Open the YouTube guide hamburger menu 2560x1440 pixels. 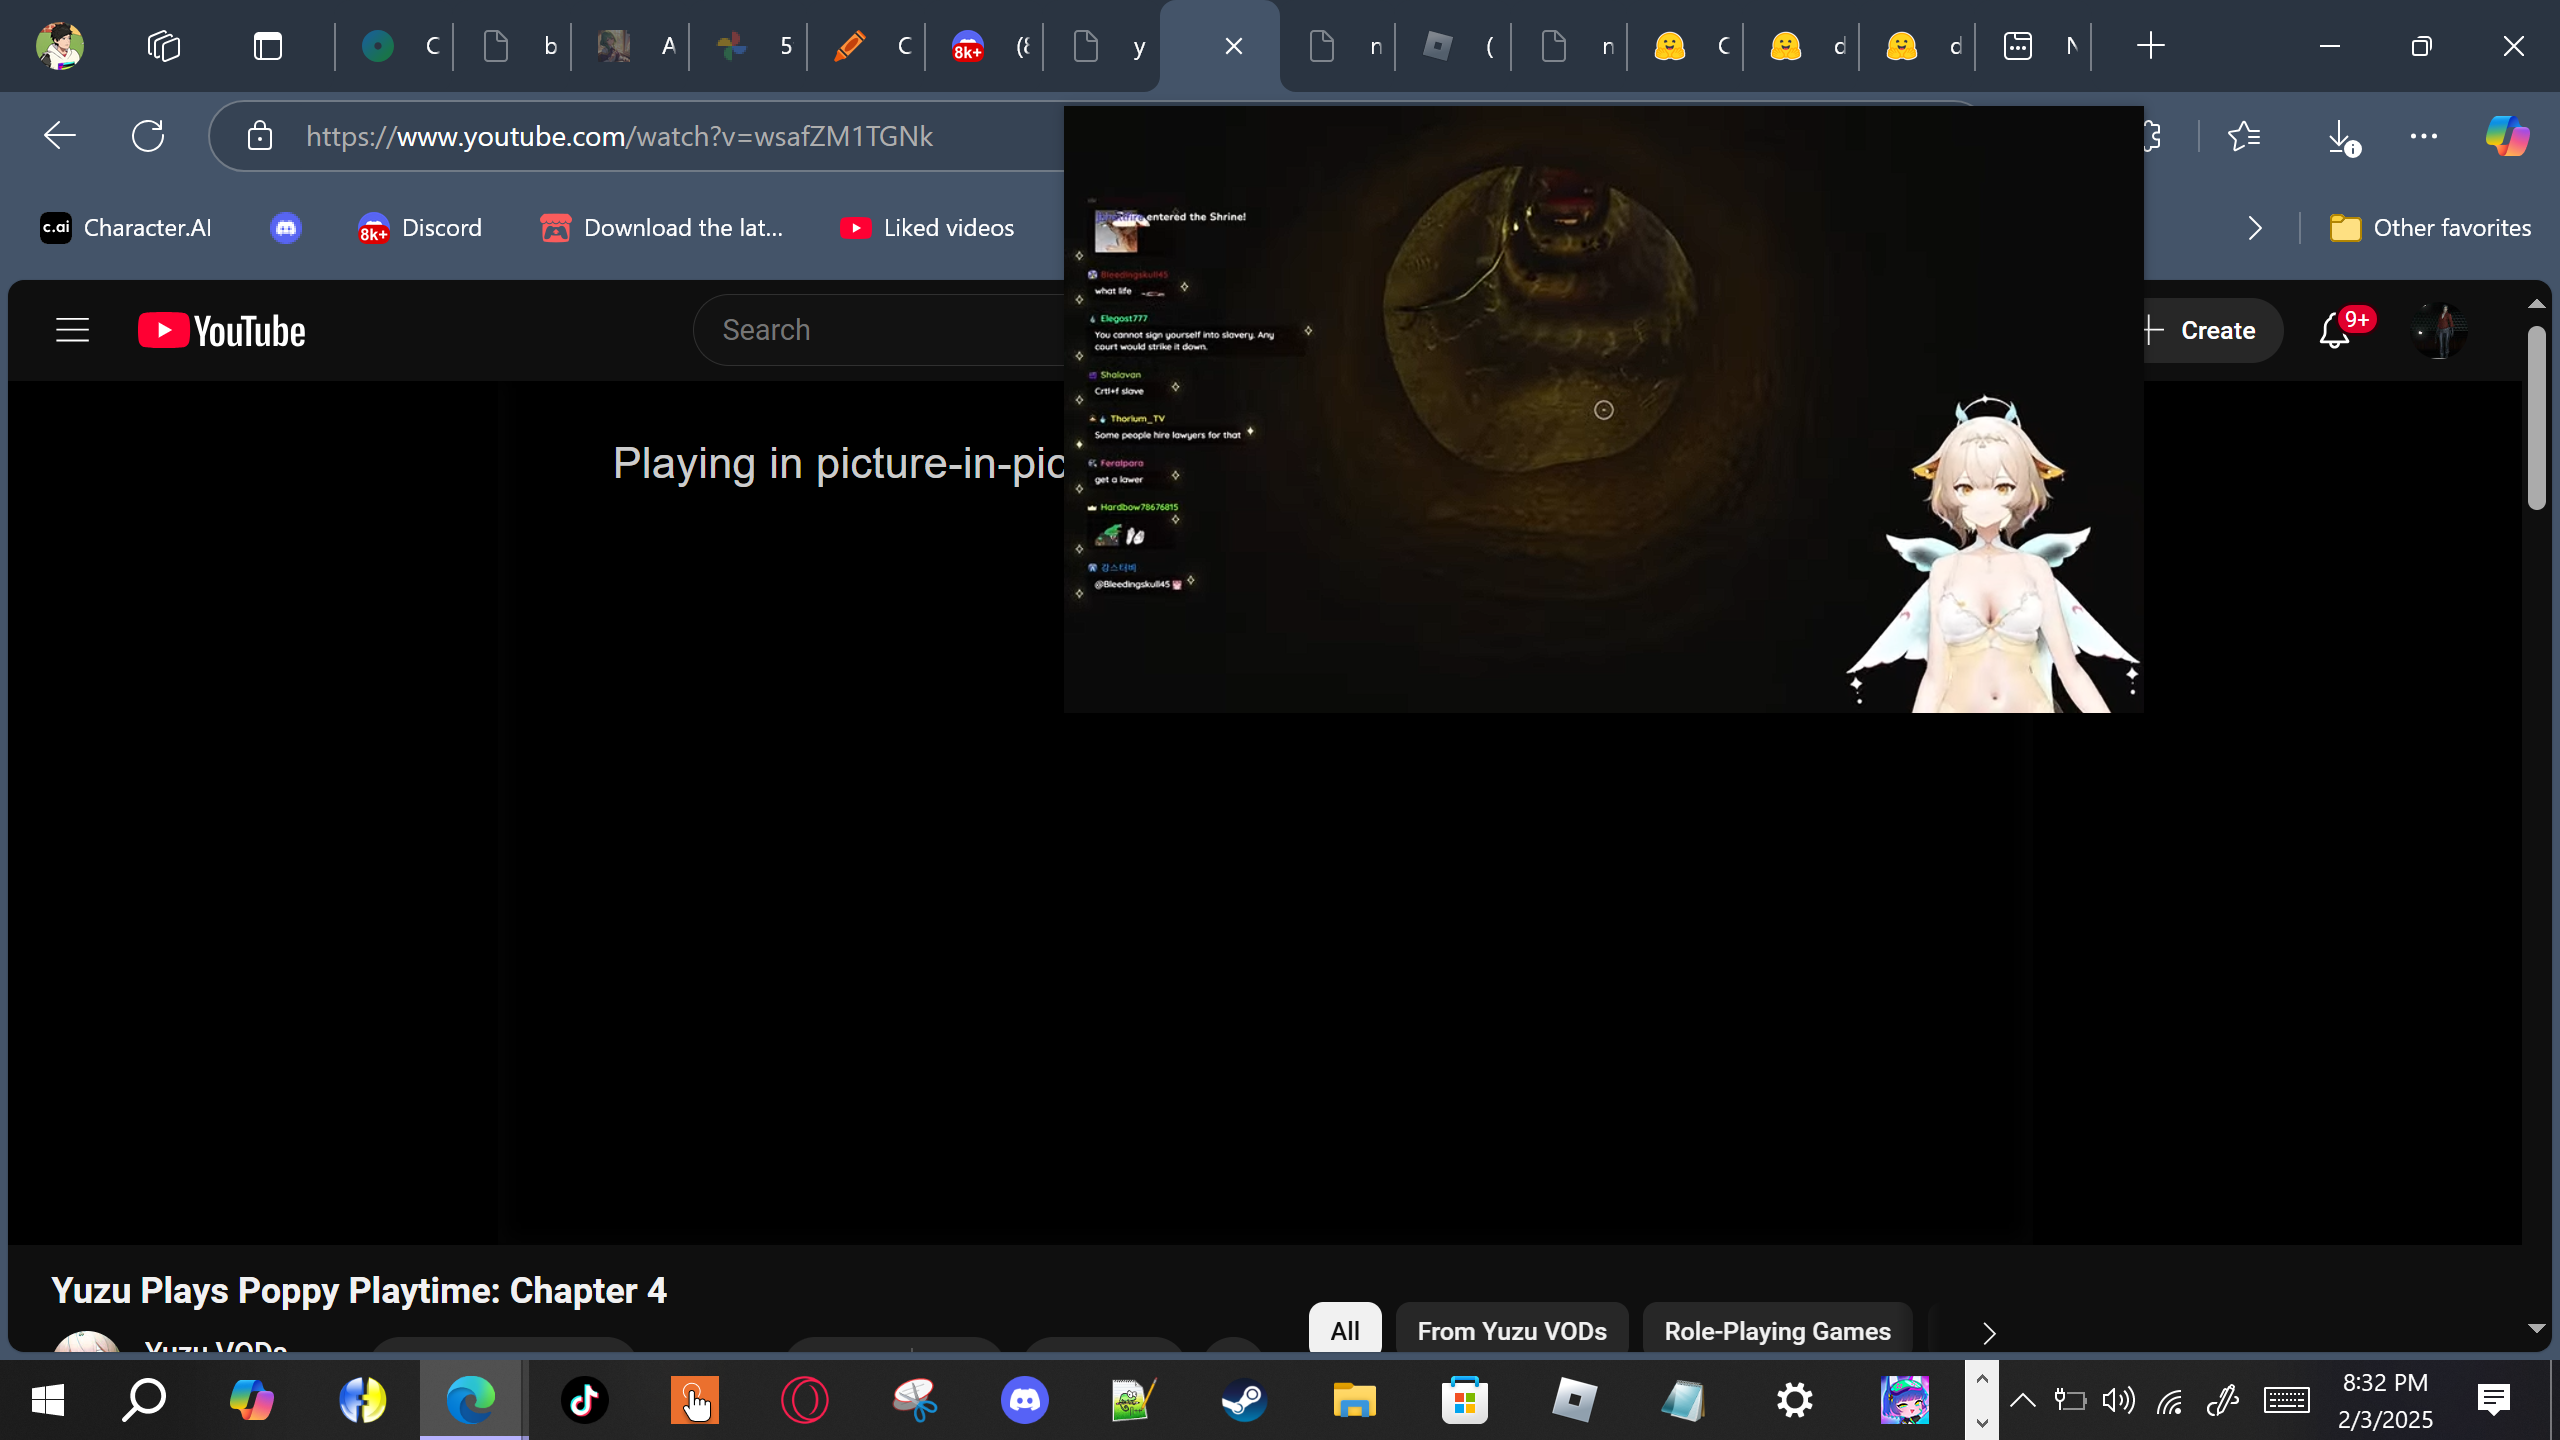72,330
